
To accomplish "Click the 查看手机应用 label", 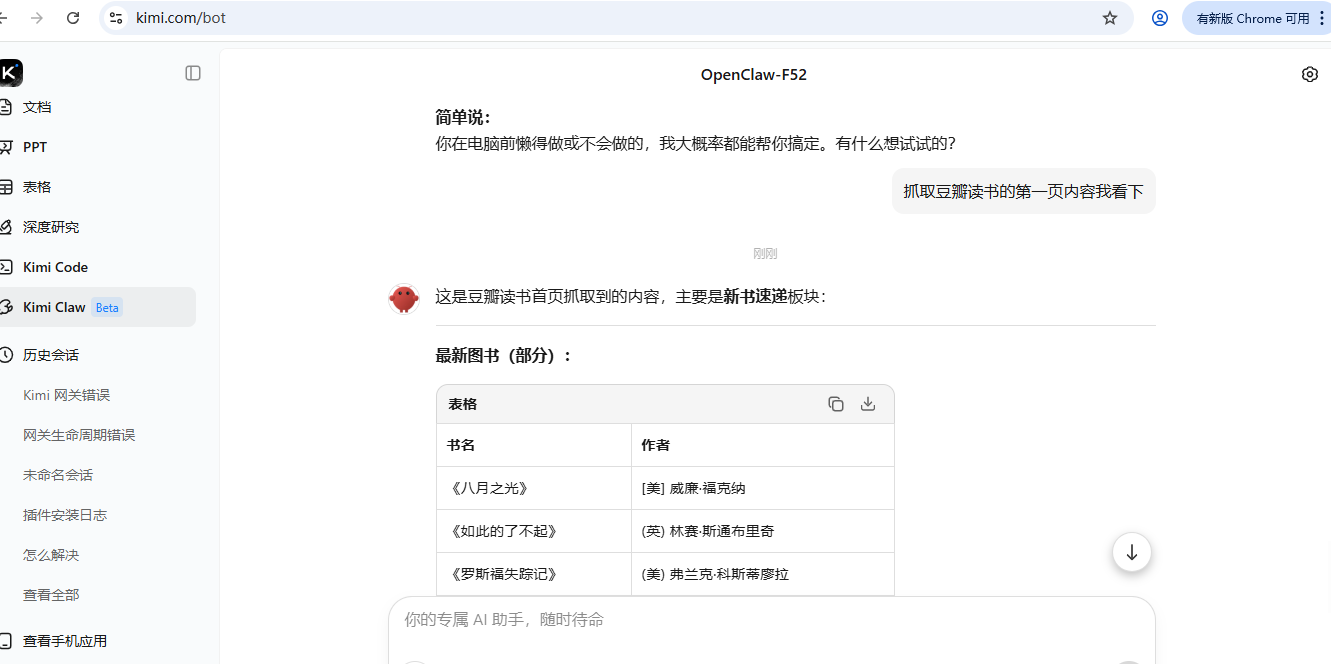I will coord(65,641).
